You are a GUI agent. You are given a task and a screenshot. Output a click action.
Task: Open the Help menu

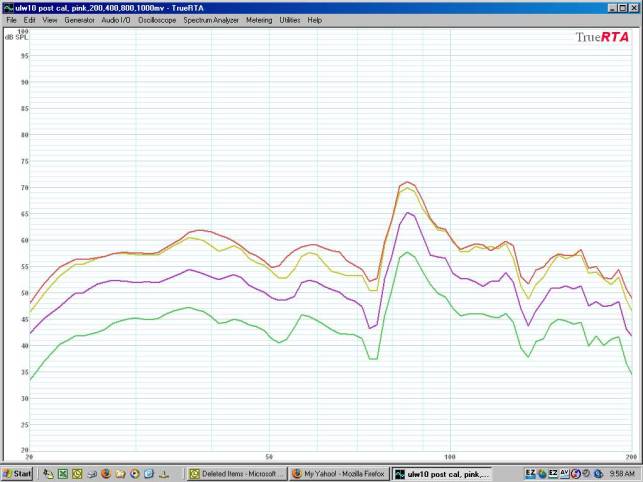[315, 20]
